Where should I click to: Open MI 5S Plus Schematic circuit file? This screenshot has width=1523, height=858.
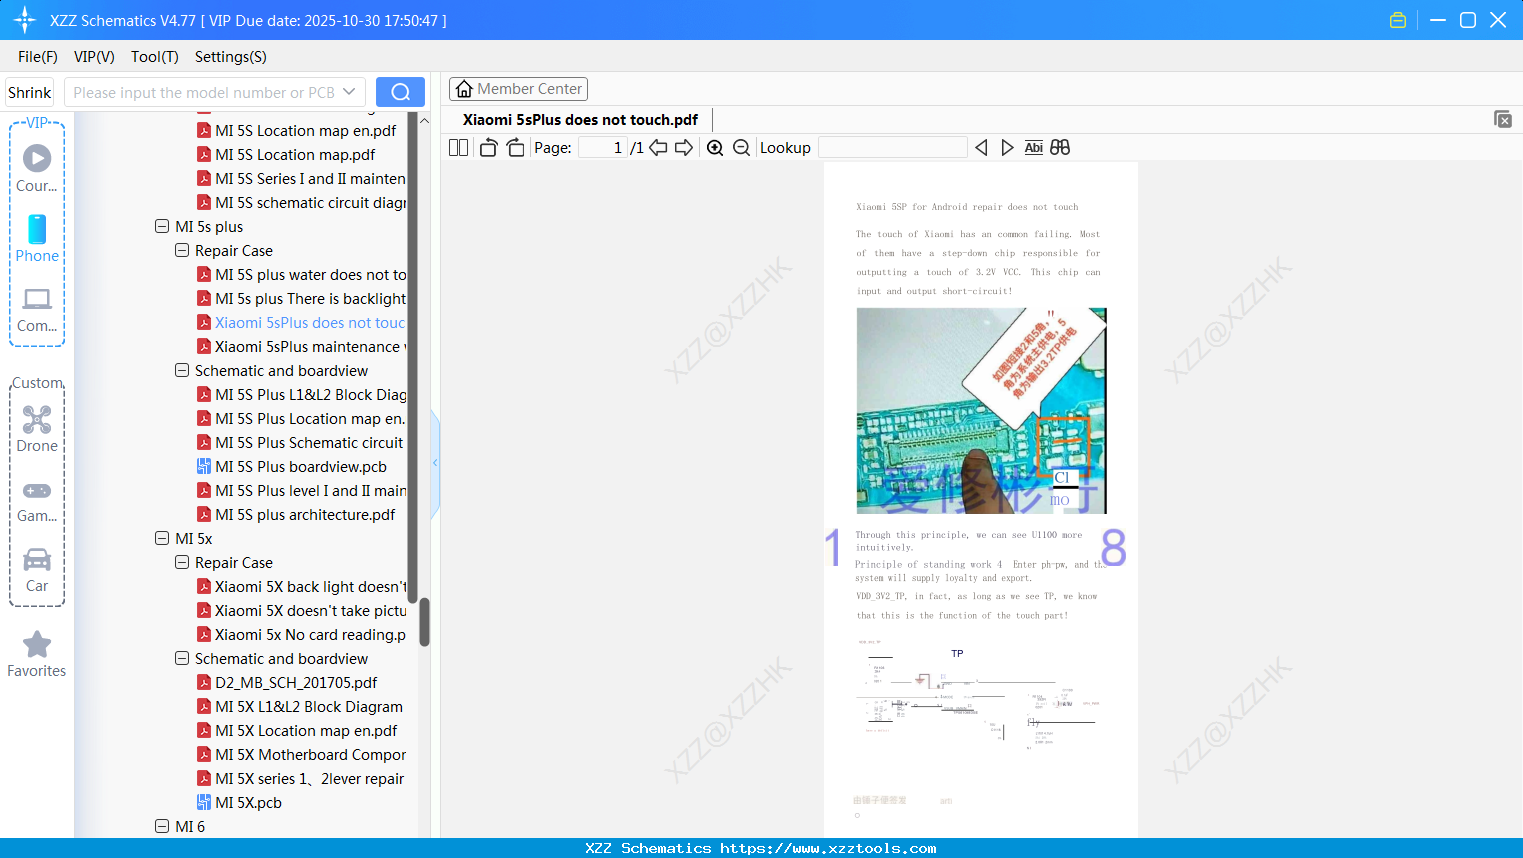coord(300,442)
